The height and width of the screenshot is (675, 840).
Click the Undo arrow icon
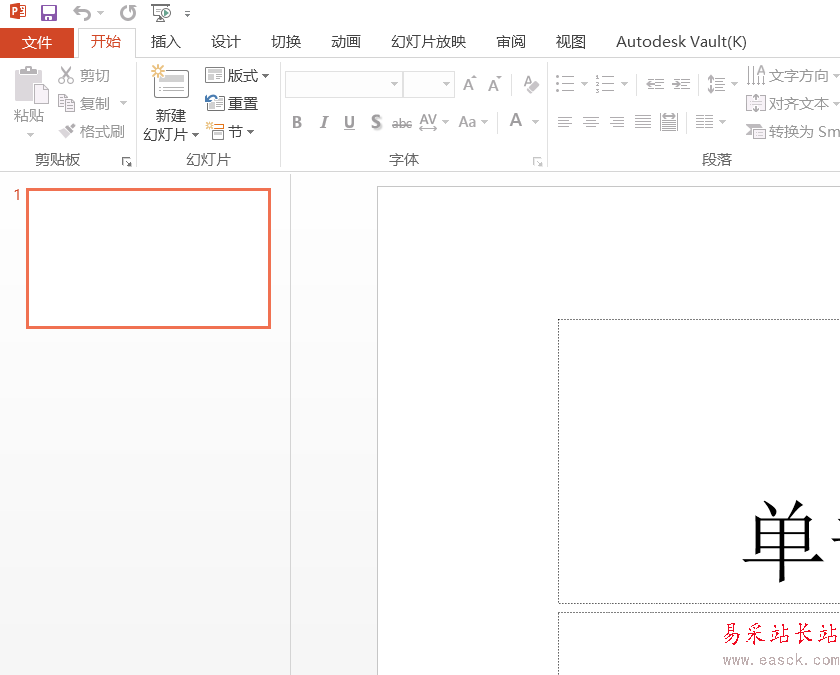pyautogui.click(x=82, y=13)
